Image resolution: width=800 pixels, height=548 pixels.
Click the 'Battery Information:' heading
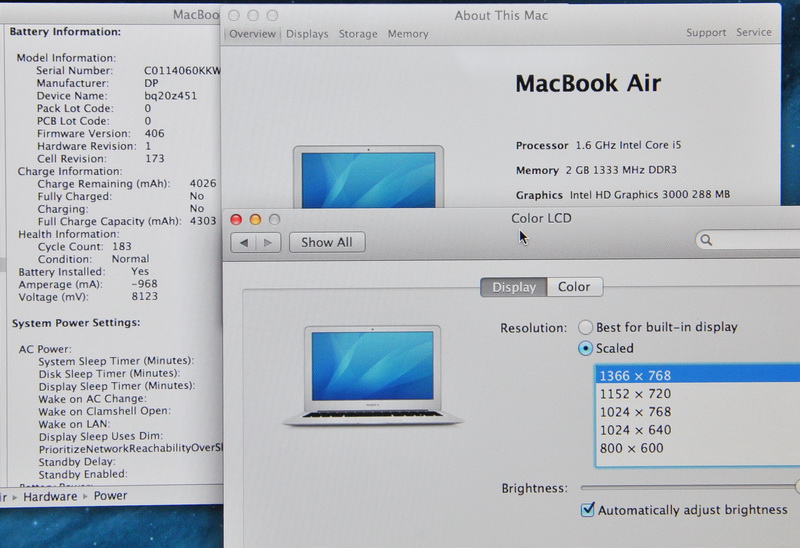point(65,32)
